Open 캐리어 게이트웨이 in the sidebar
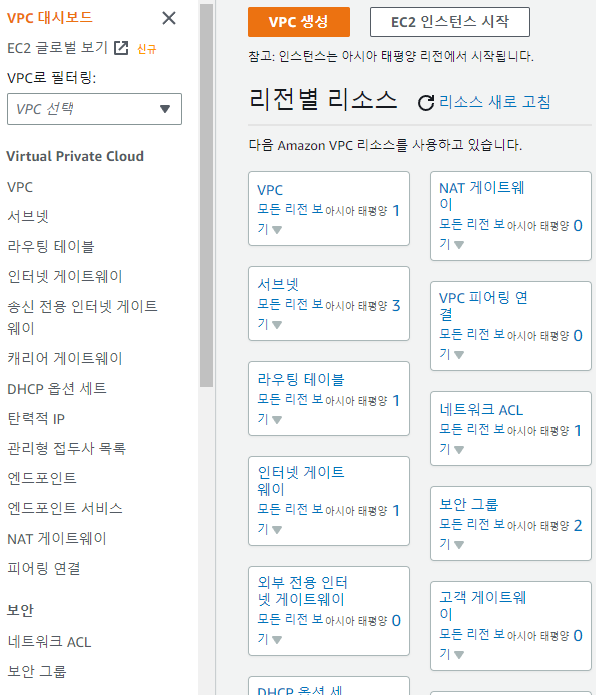 65,358
